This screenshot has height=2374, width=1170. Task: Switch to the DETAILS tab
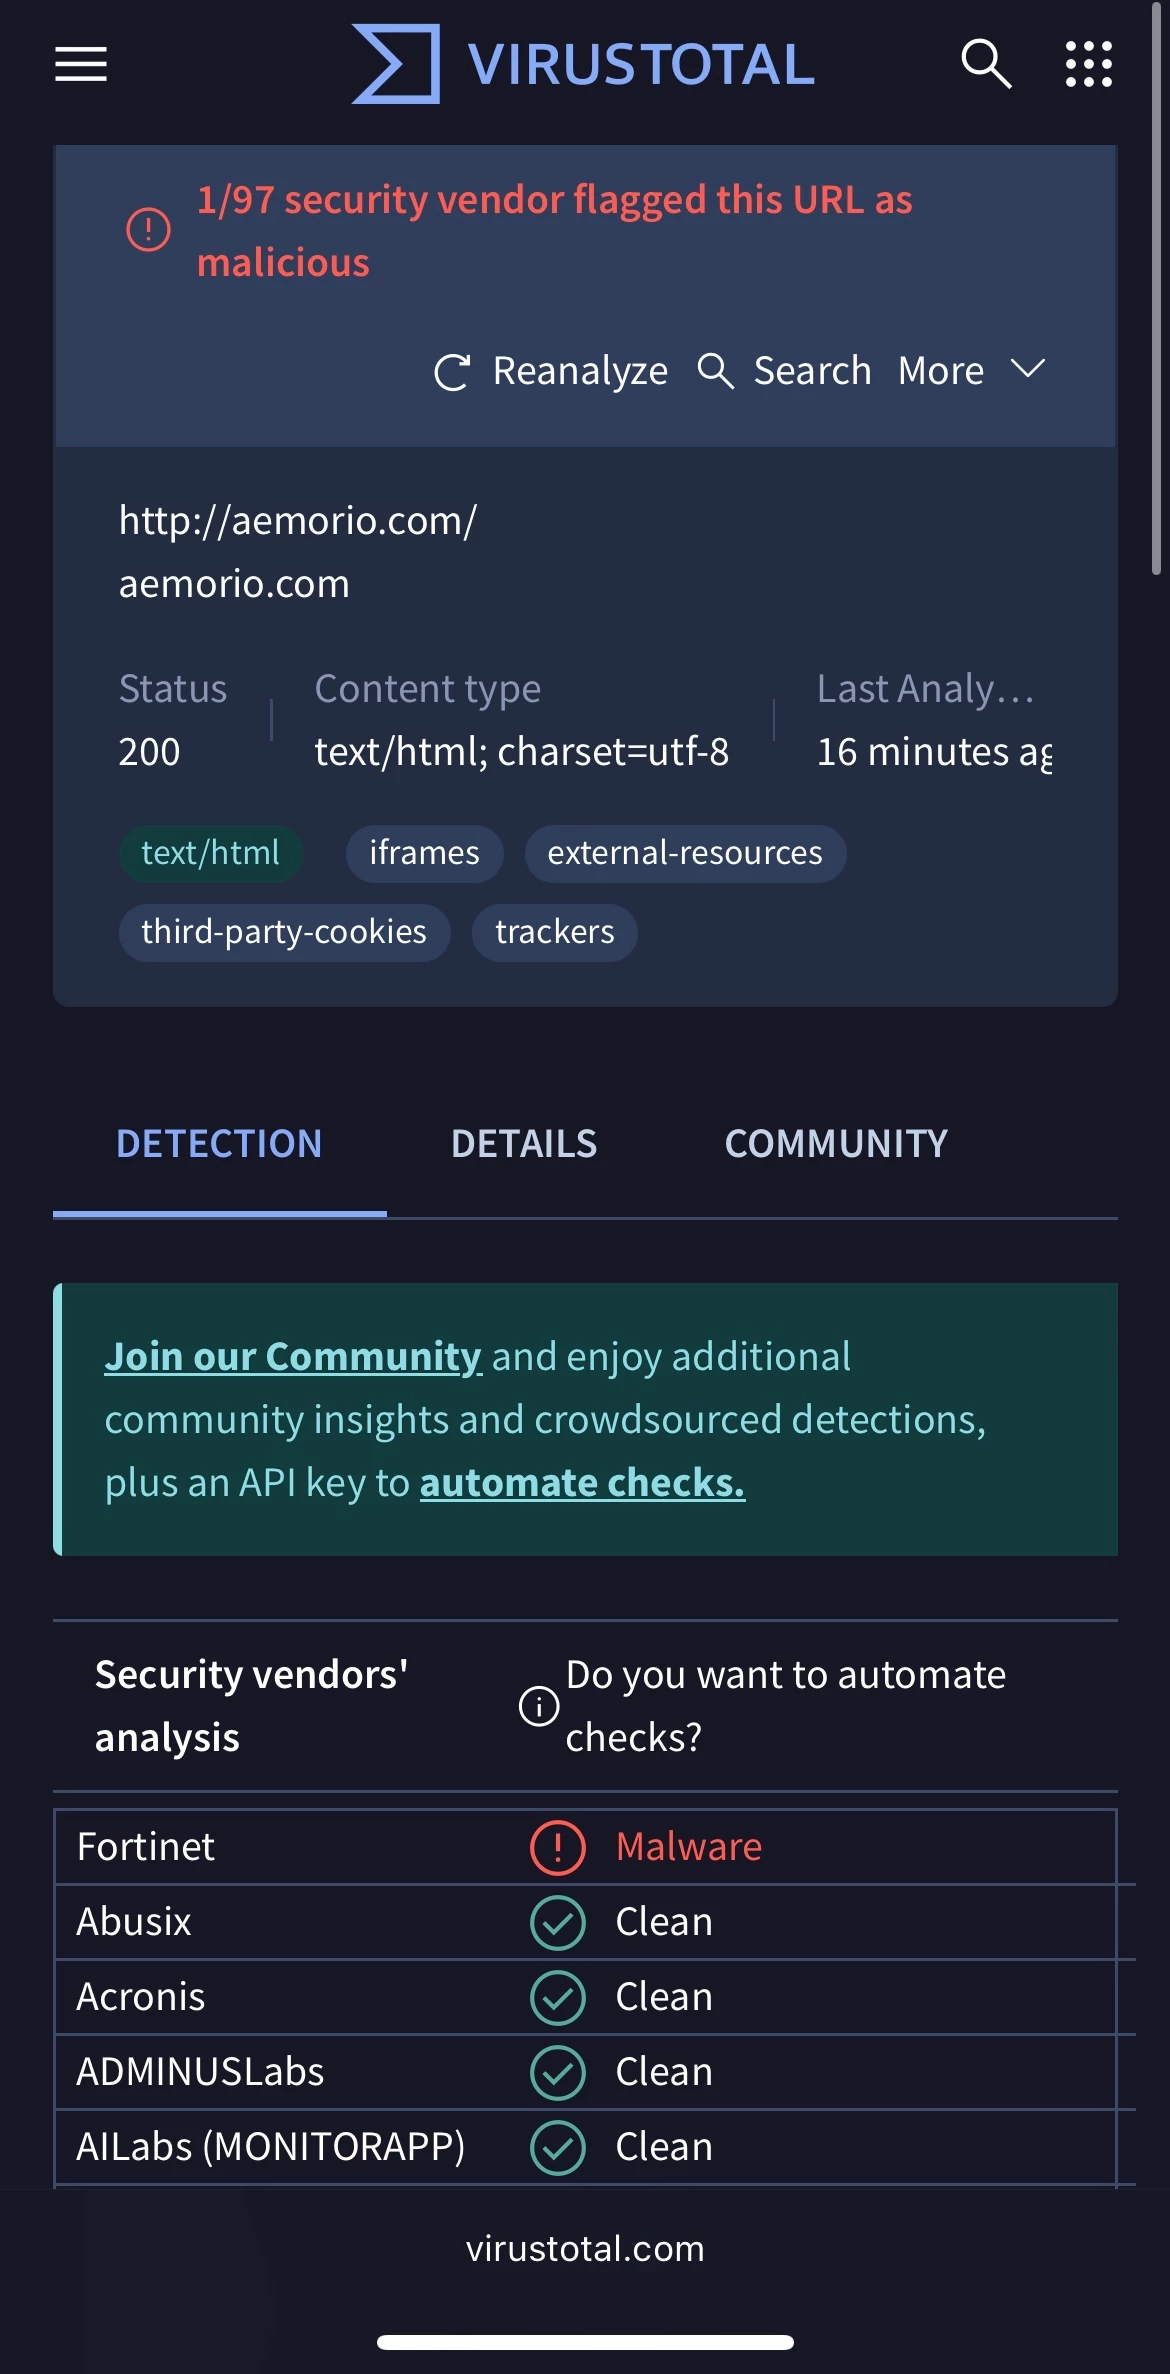click(x=524, y=1144)
